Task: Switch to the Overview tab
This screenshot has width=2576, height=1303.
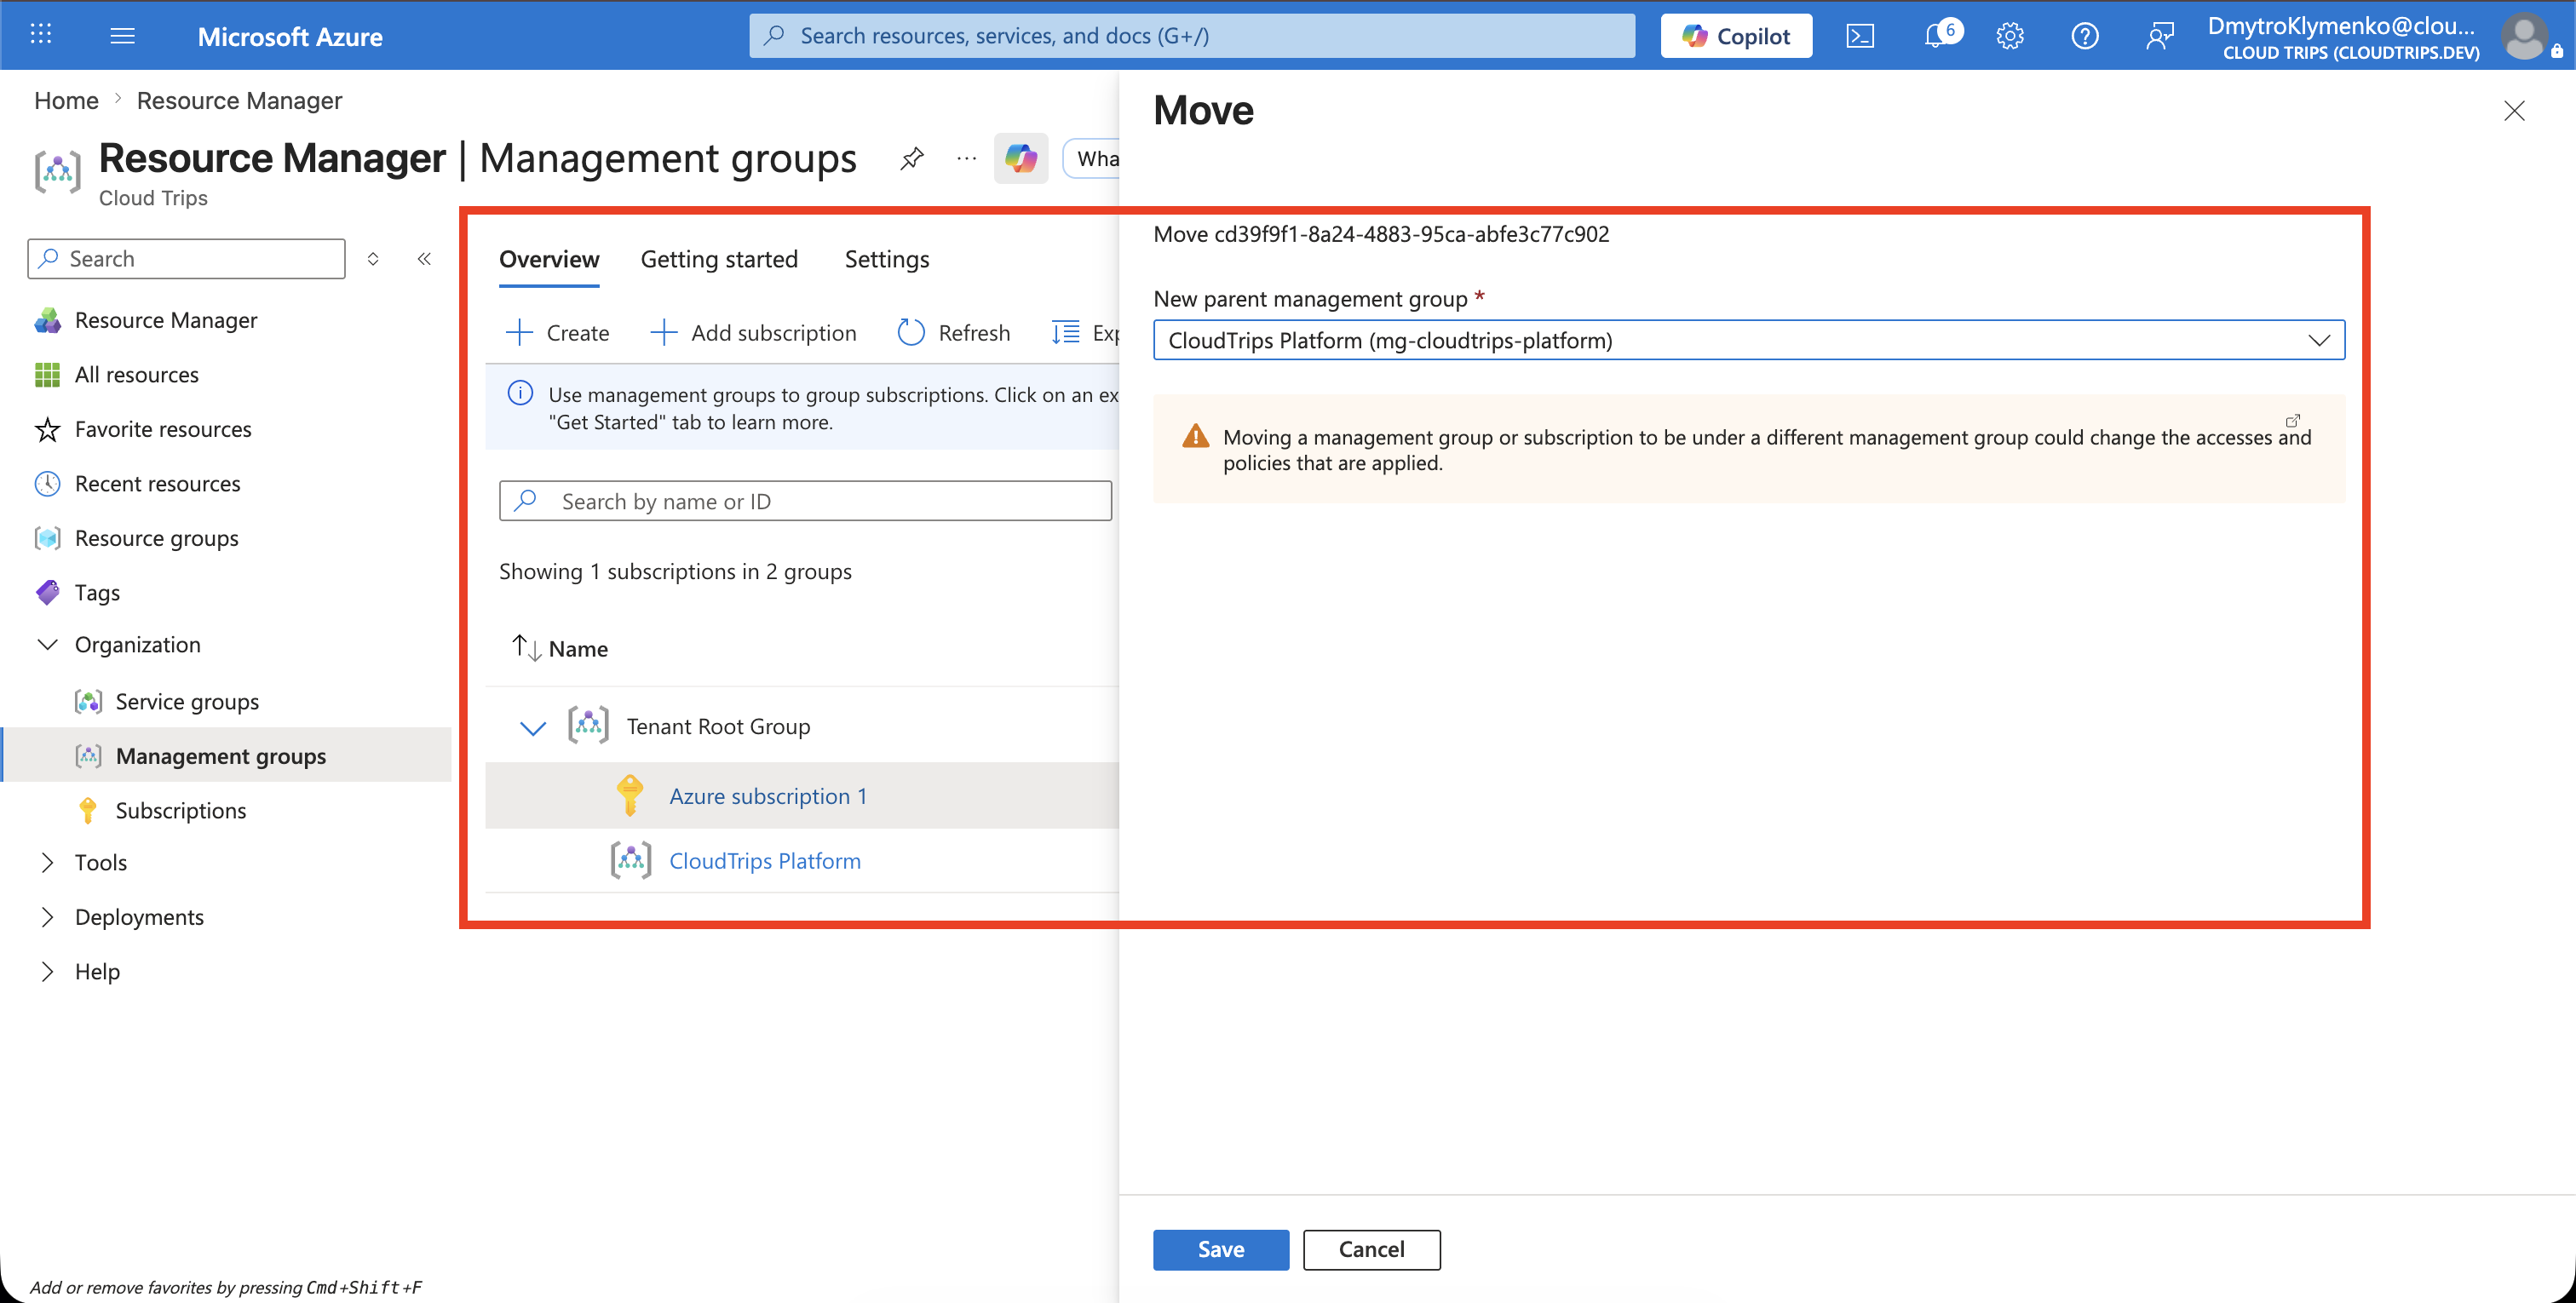Action: pos(549,260)
